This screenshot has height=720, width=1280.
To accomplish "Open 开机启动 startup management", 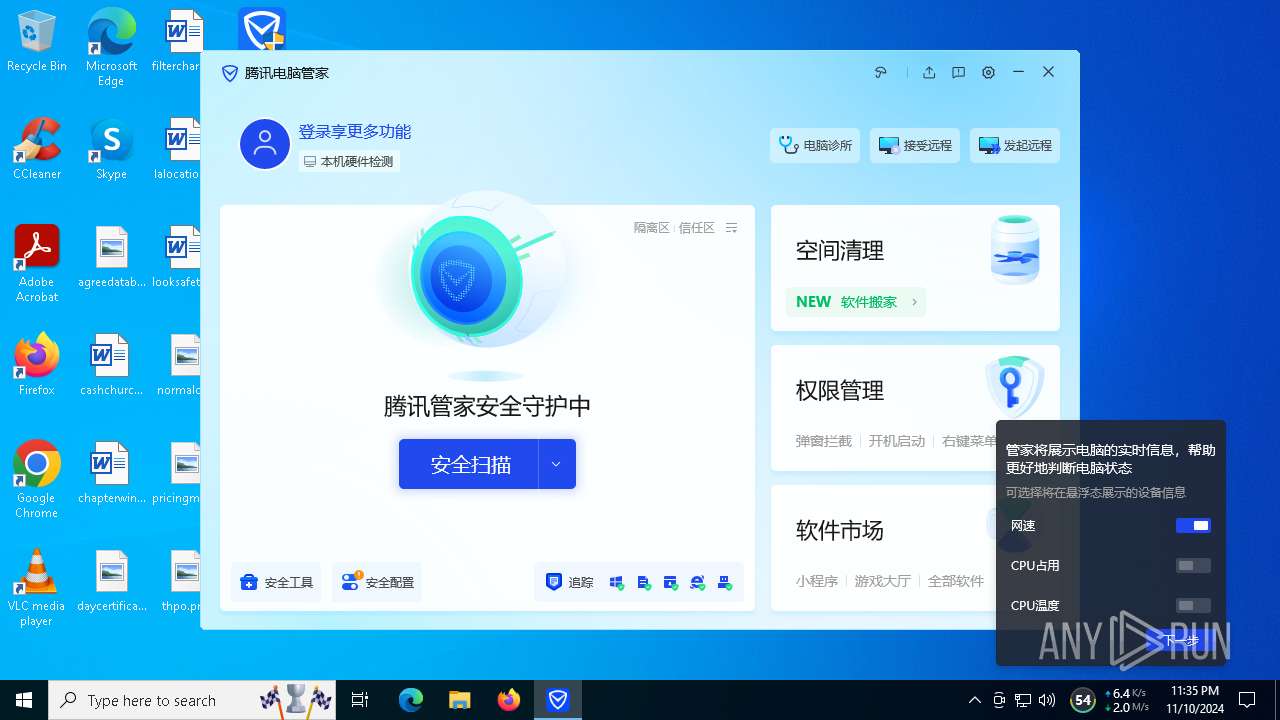I will click(897, 441).
